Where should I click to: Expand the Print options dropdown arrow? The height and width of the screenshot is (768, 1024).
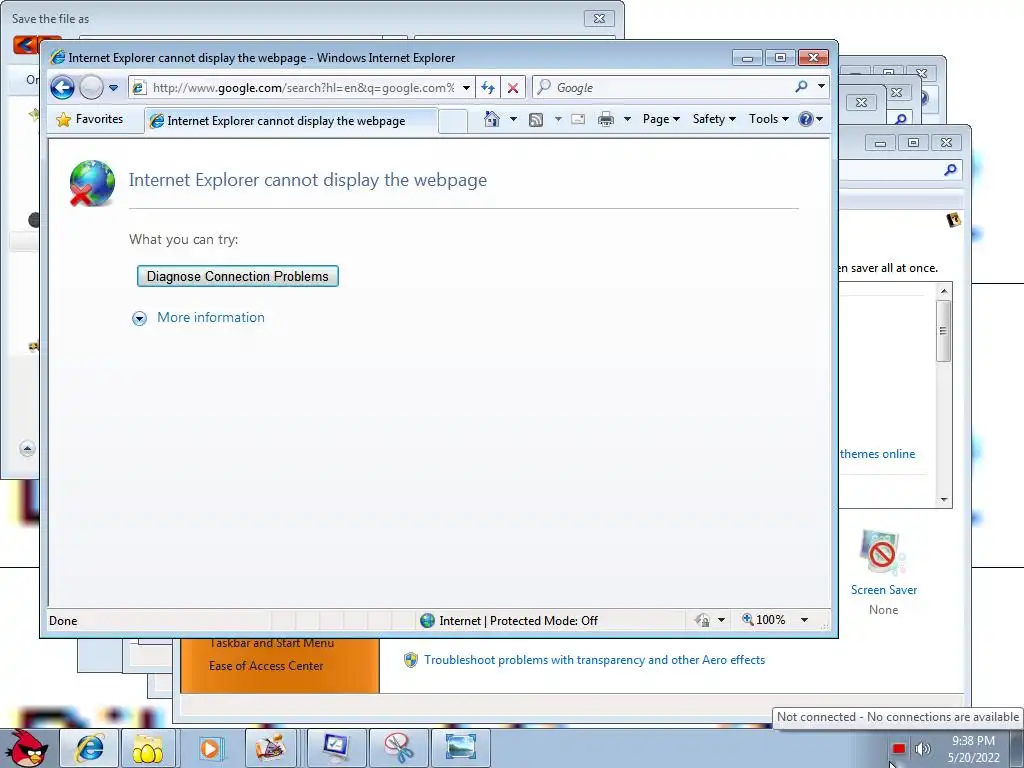pyautogui.click(x=627, y=119)
